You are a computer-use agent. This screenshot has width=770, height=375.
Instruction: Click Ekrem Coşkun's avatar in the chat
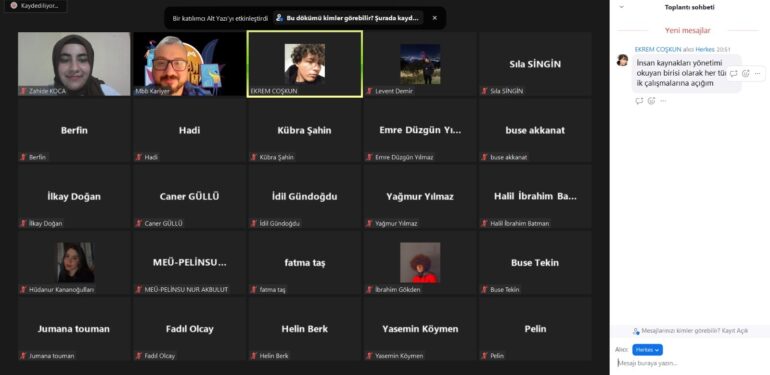click(x=623, y=60)
